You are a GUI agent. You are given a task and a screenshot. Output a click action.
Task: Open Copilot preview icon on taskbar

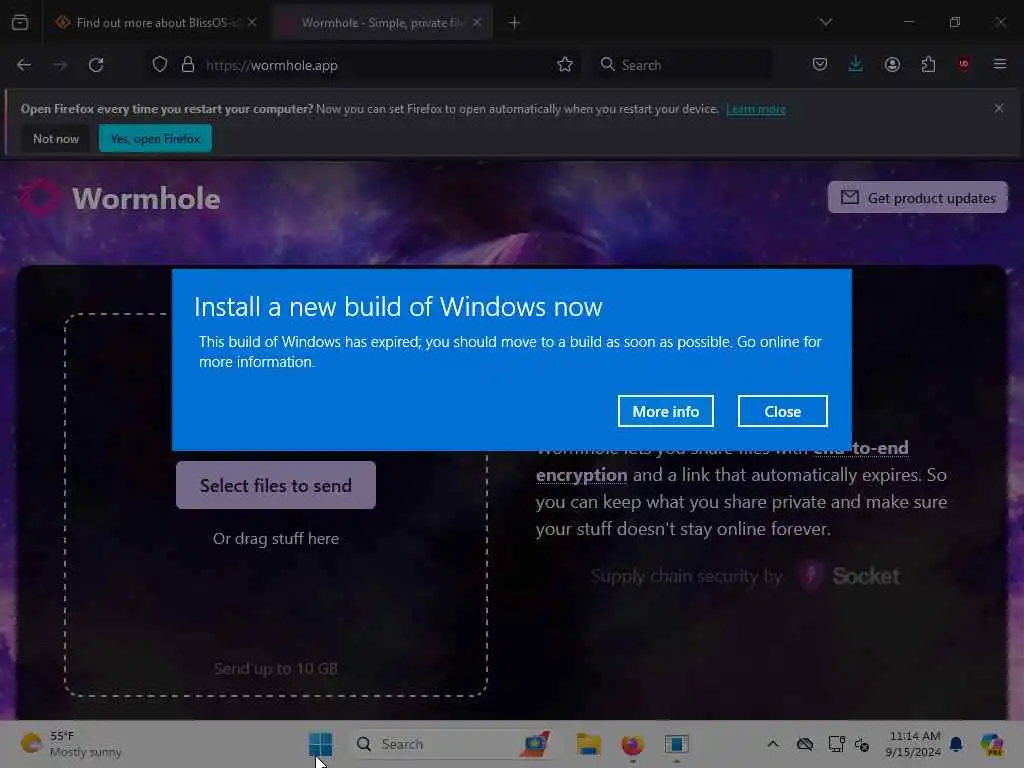pos(992,744)
